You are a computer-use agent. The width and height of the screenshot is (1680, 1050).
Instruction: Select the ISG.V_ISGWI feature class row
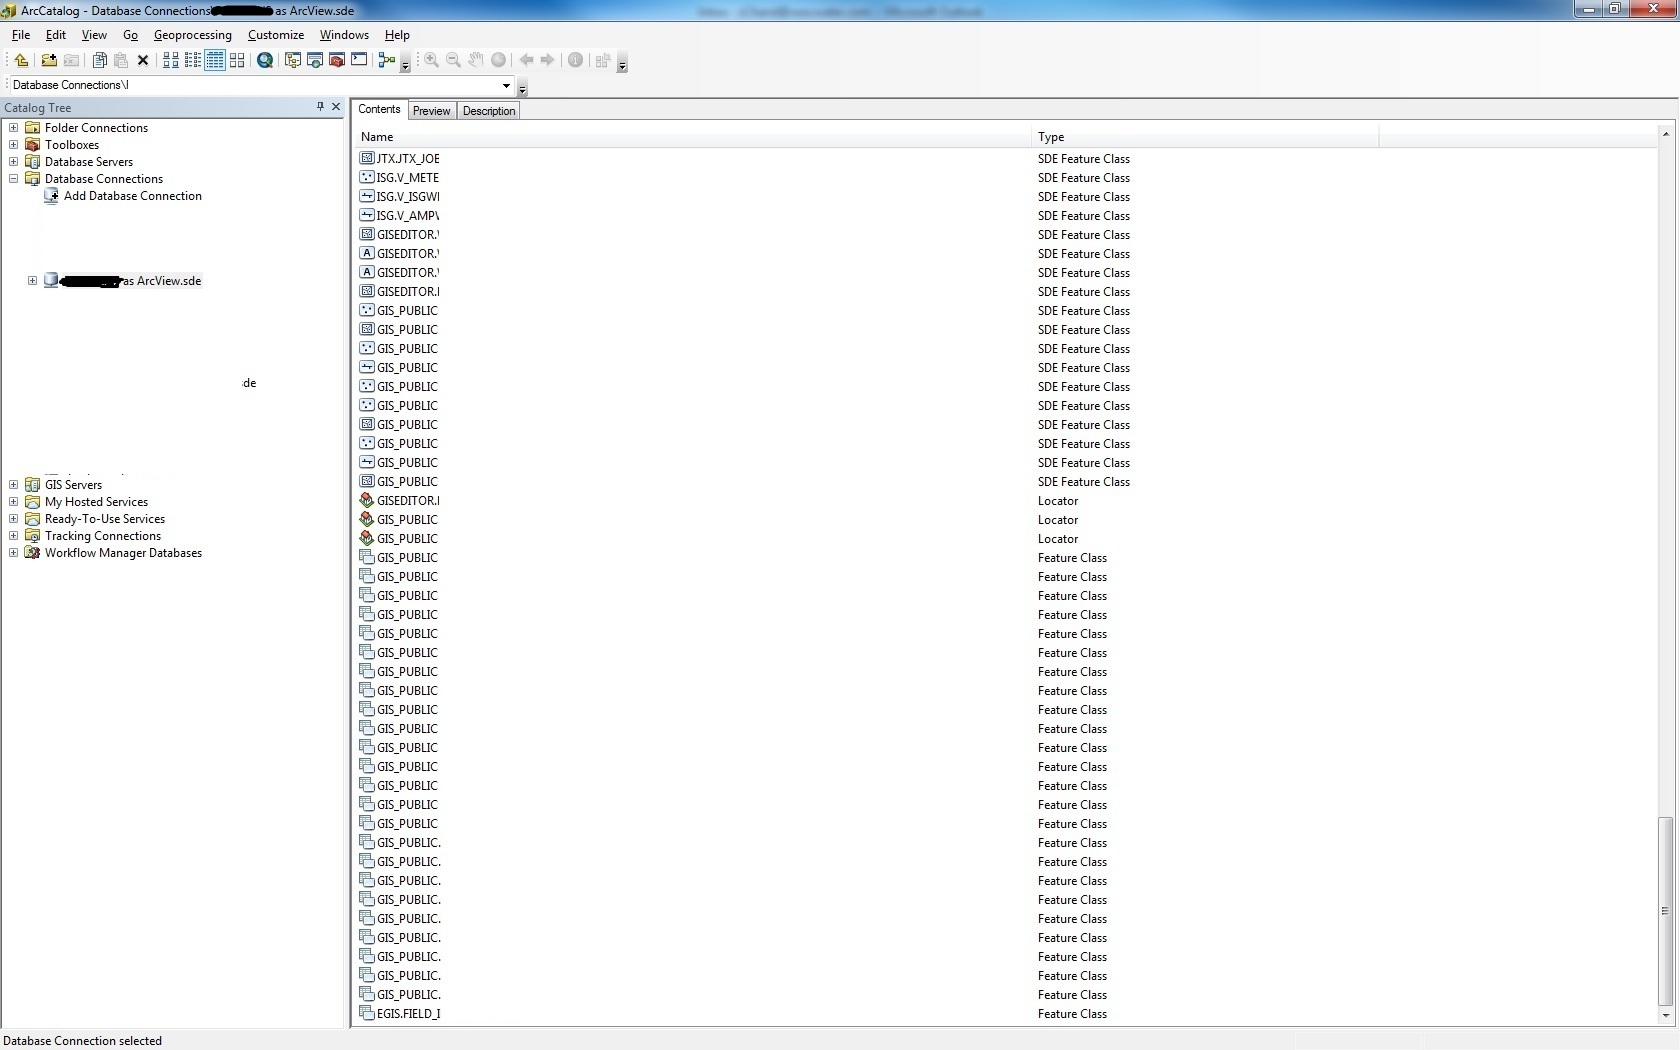[400, 197]
